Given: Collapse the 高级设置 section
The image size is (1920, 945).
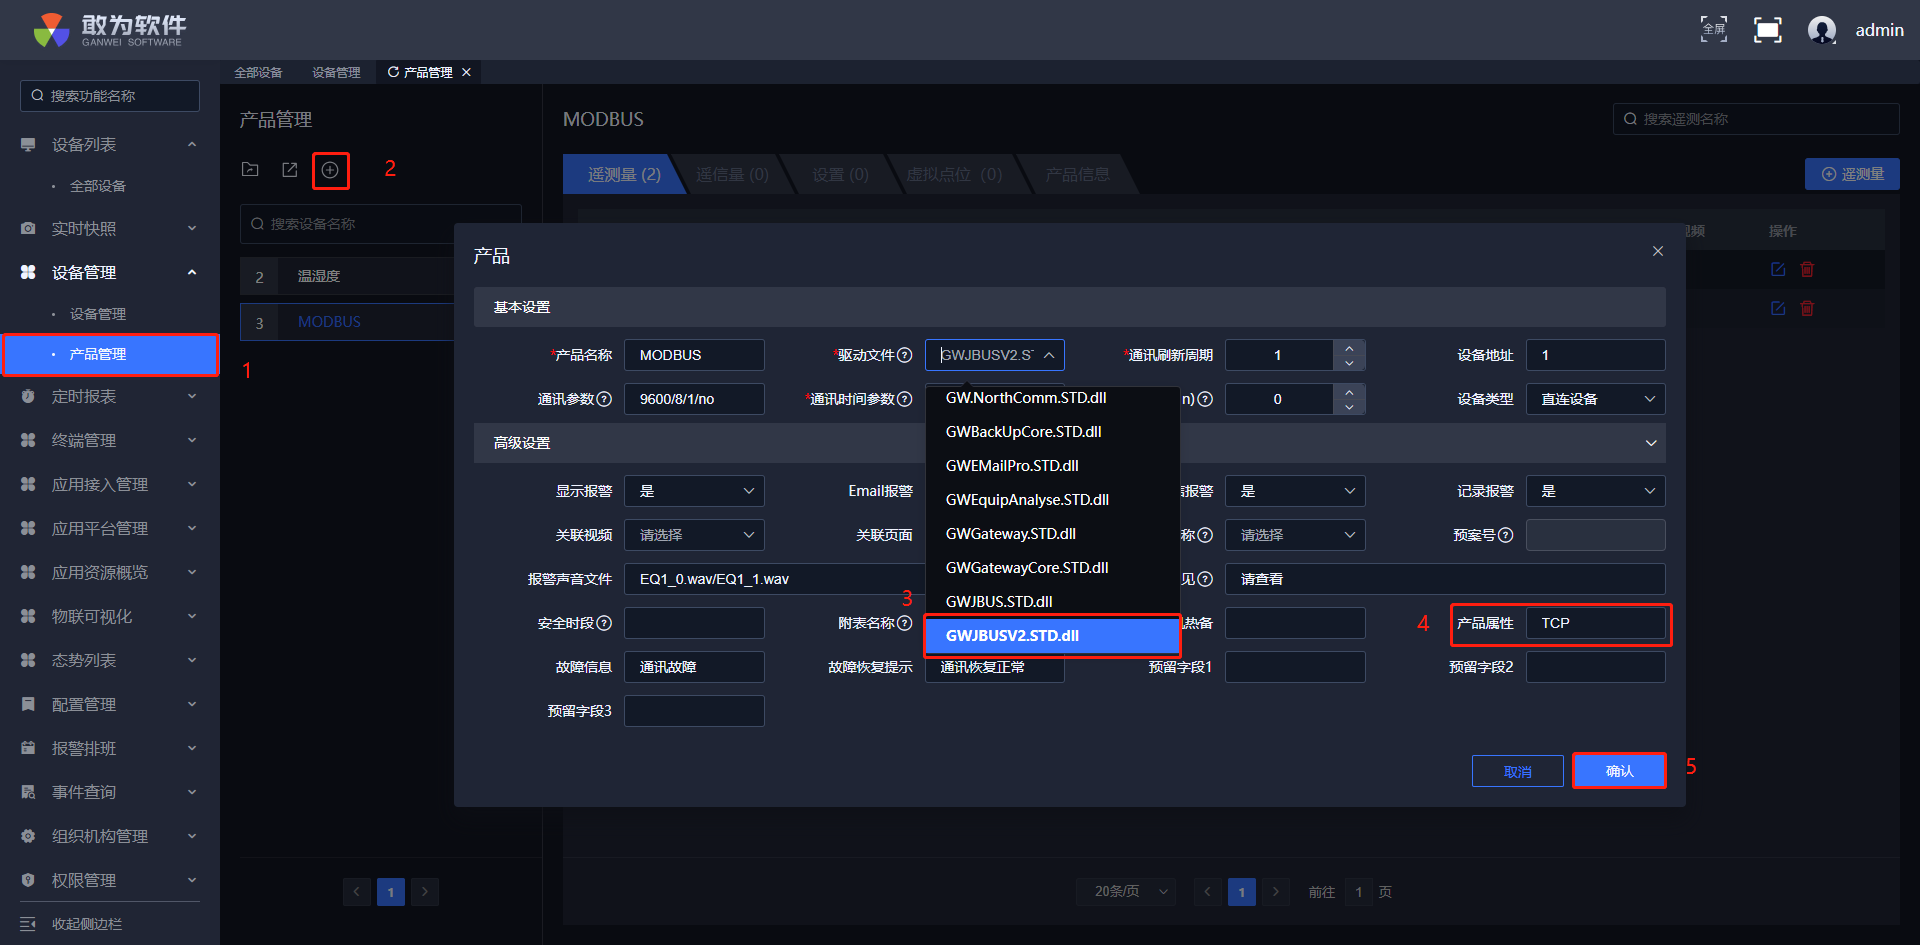Looking at the screenshot, I should tap(1650, 443).
